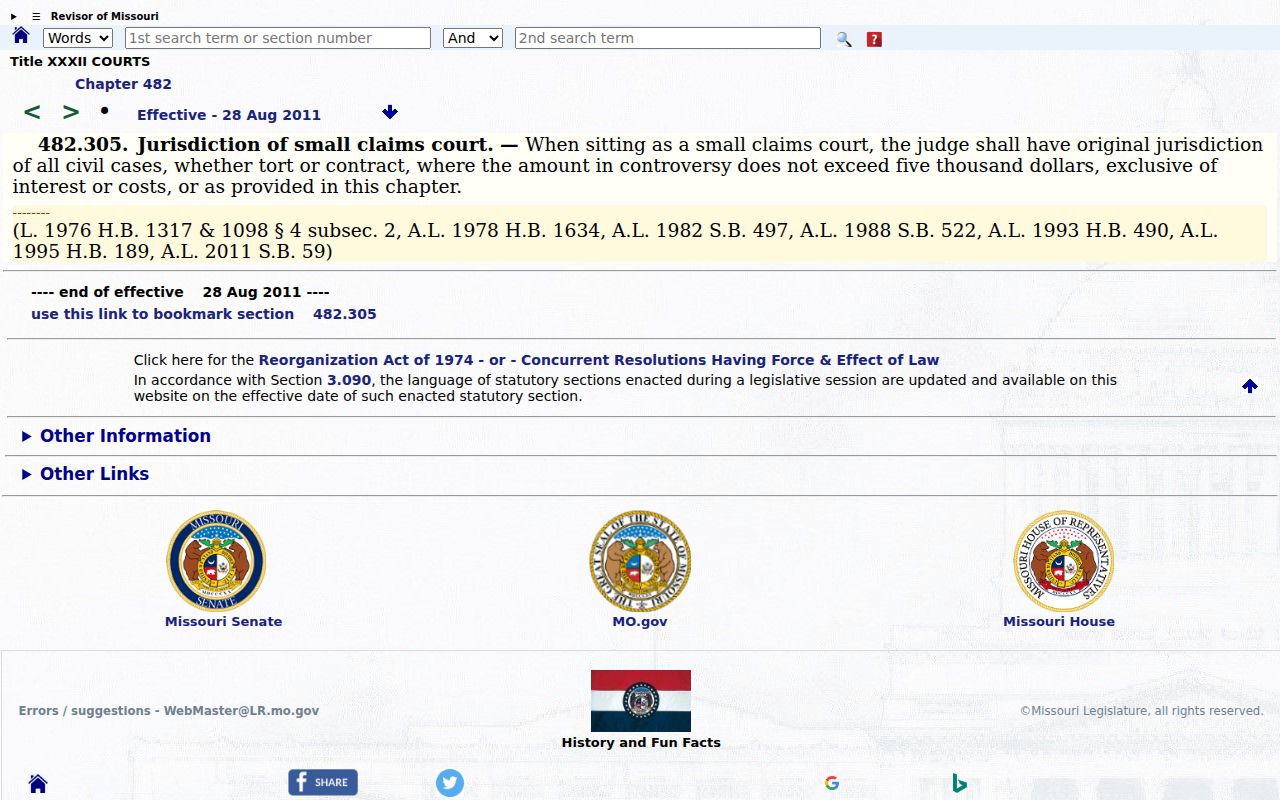Go to next section with green right arrow
The height and width of the screenshot is (800, 1280).
[70, 112]
